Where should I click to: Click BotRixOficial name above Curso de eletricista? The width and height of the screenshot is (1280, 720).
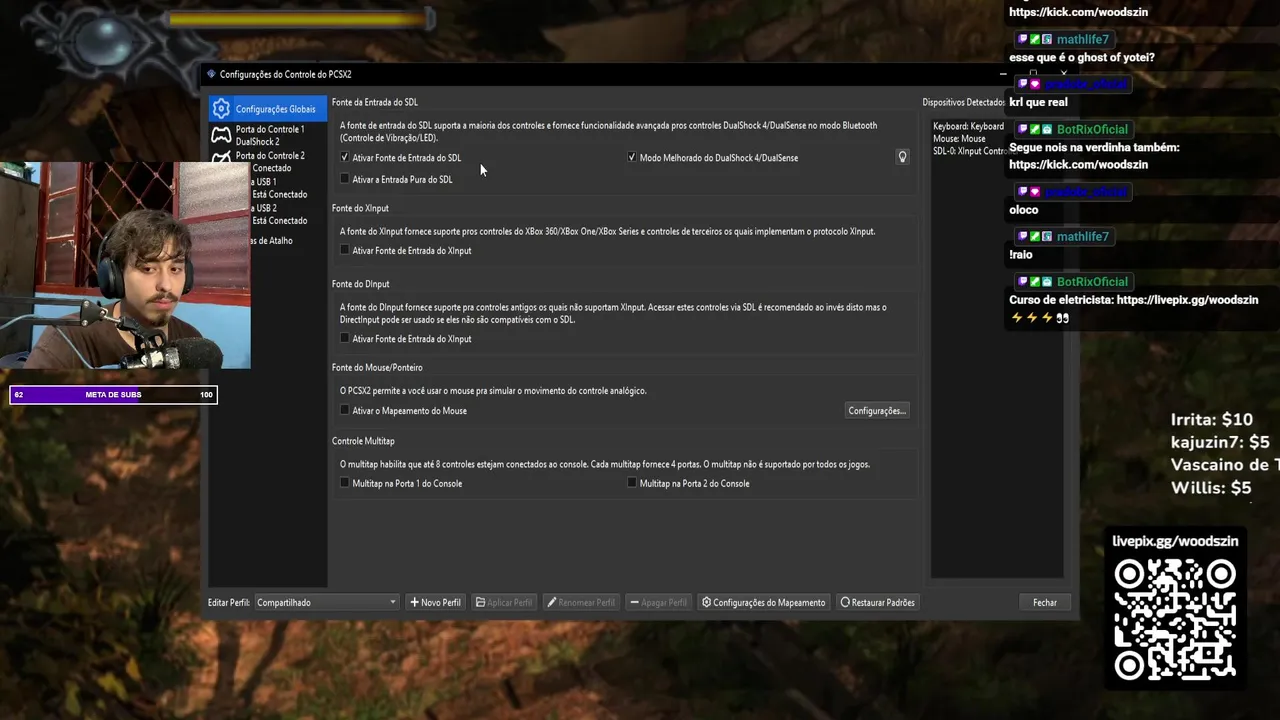[1092, 282]
